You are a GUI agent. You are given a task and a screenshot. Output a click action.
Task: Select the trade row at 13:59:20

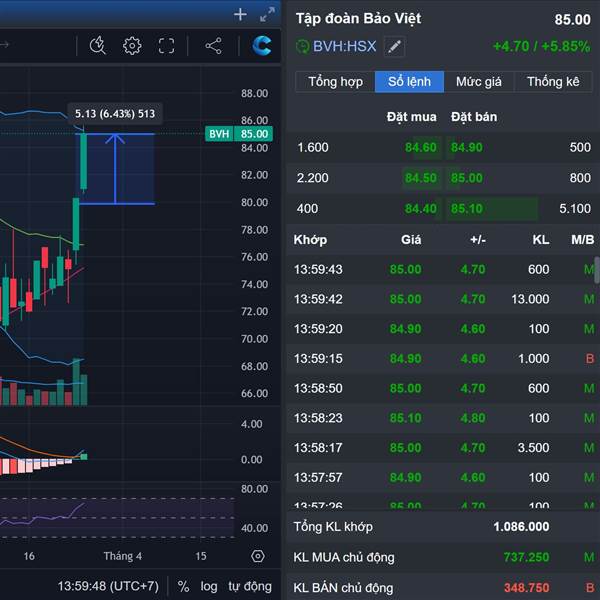point(443,329)
